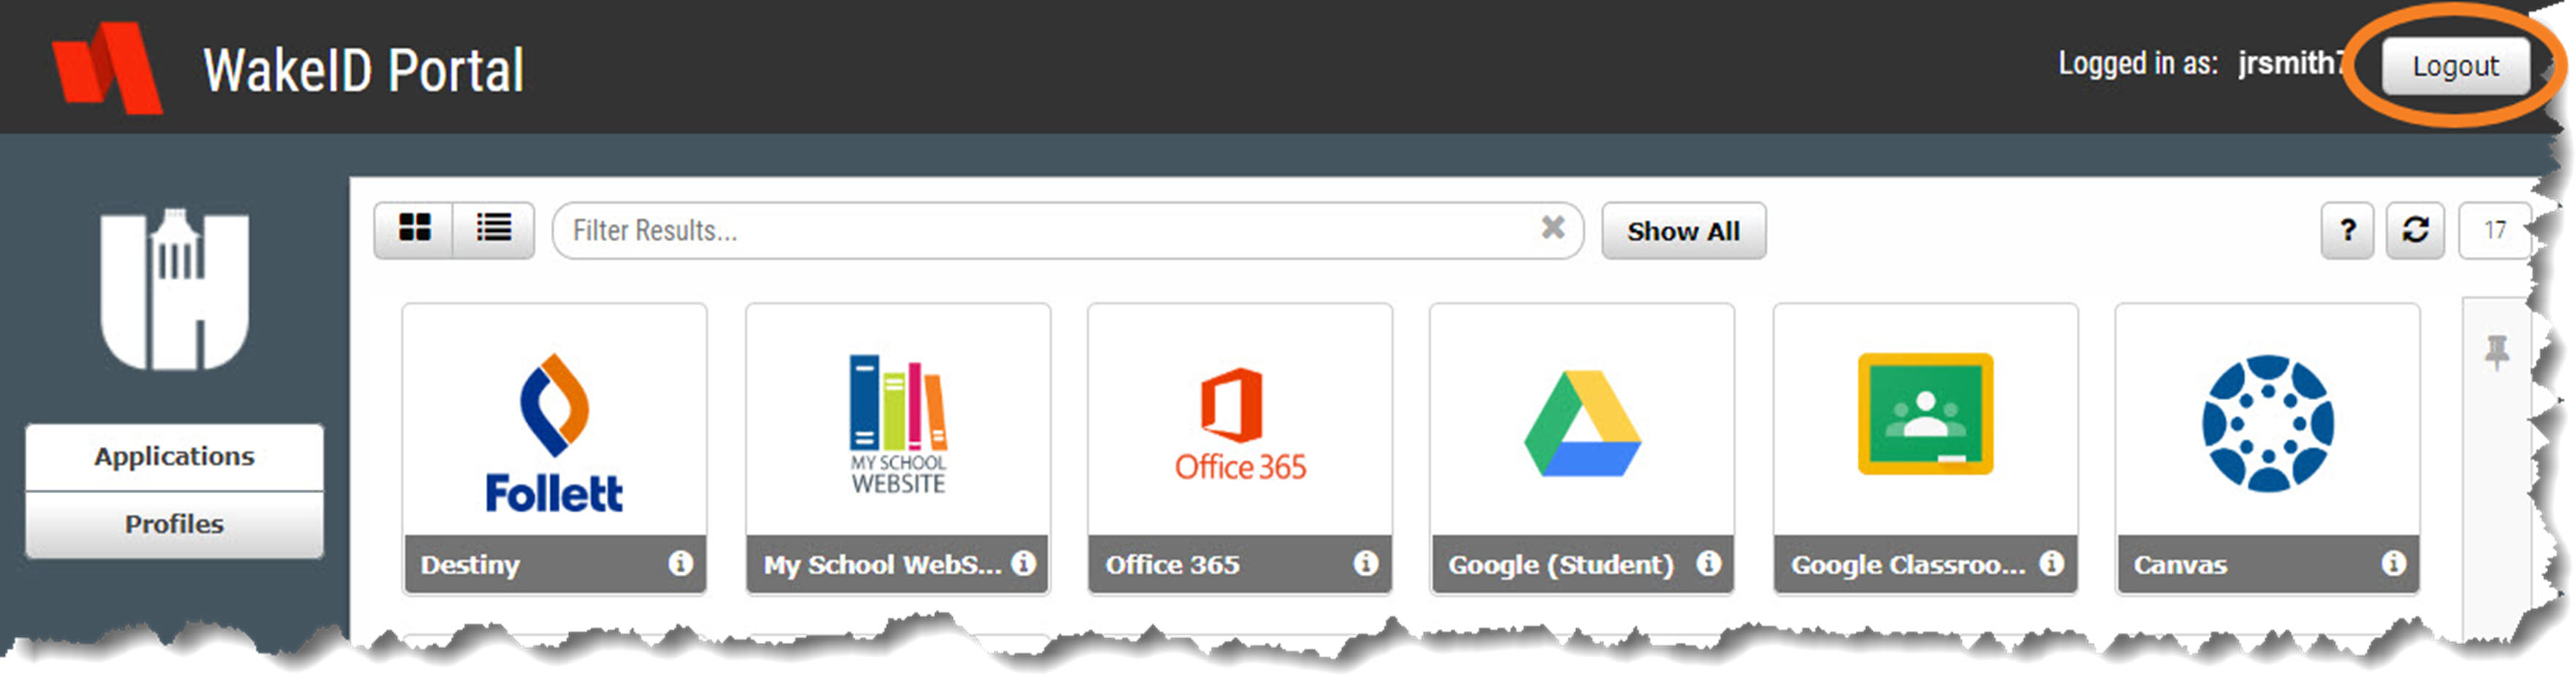This screenshot has height=675, width=2576.
Task: Open the Applications sidebar tab
Action: point(174,457)
